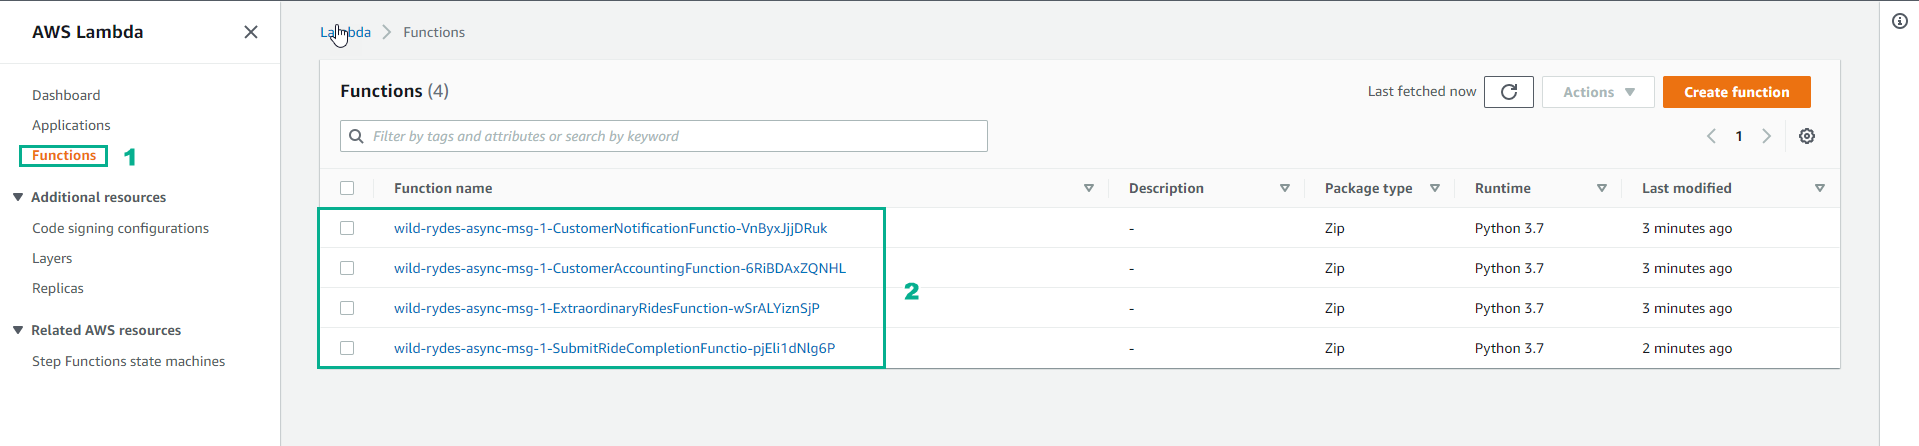Image resolution: width=1919 pixels, height=446 pixels.
Task: Click the Description column header text
Action: [1166, 188]
